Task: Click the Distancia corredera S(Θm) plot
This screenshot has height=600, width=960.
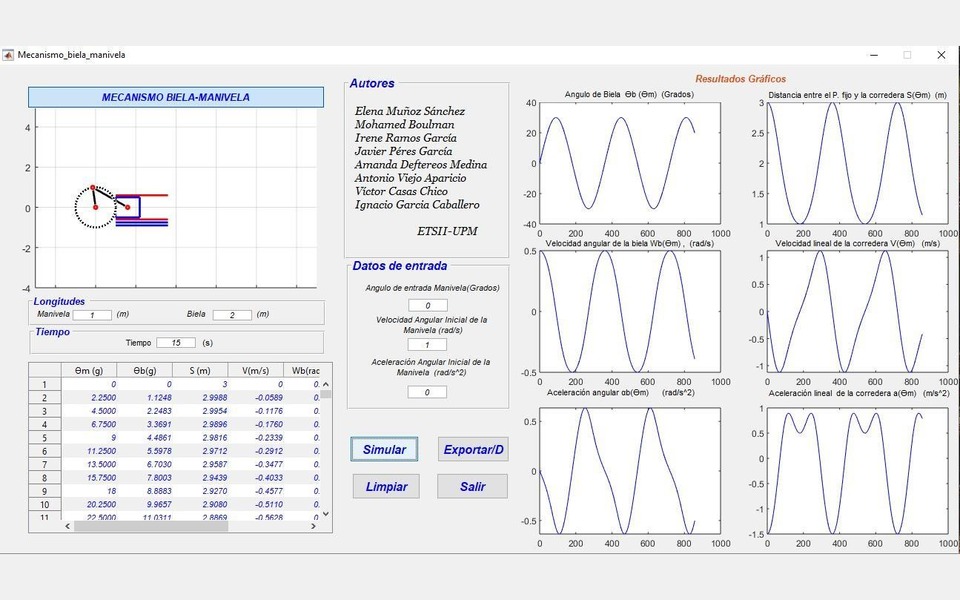Action: pos(858,163)
